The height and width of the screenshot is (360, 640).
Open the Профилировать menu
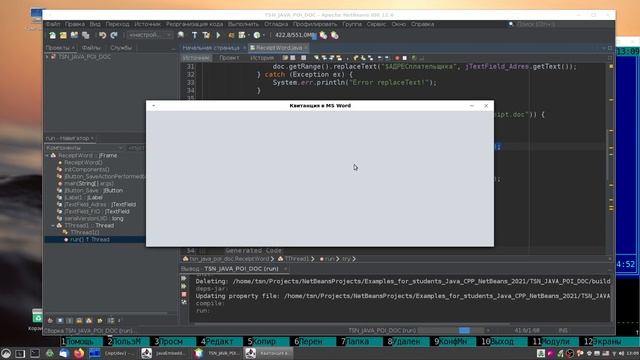pyautogui.click(x=315, y=24)
